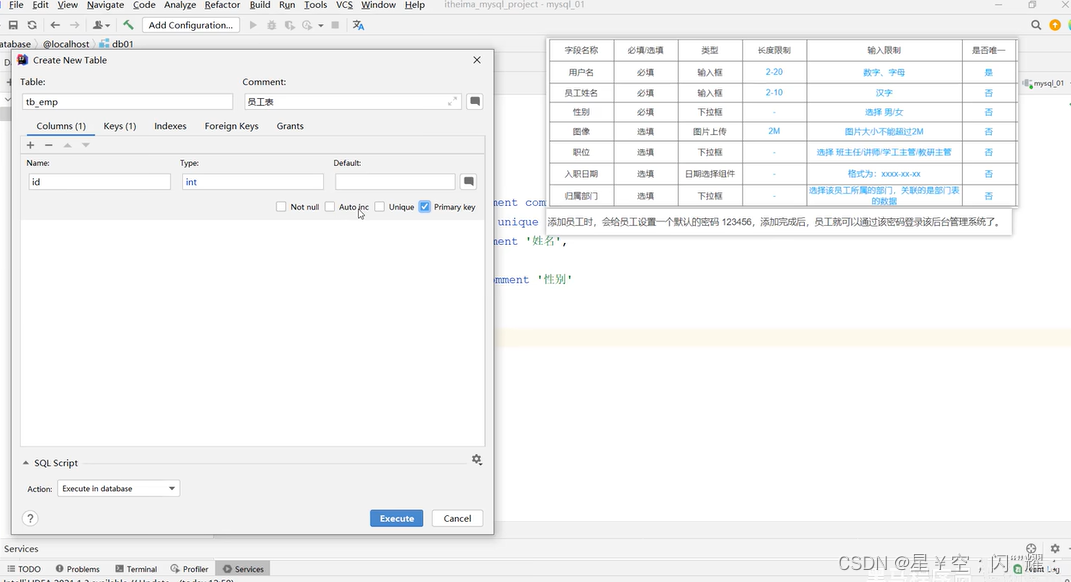Click the Synchronize refresh icon in toolbar

point(31,25)
